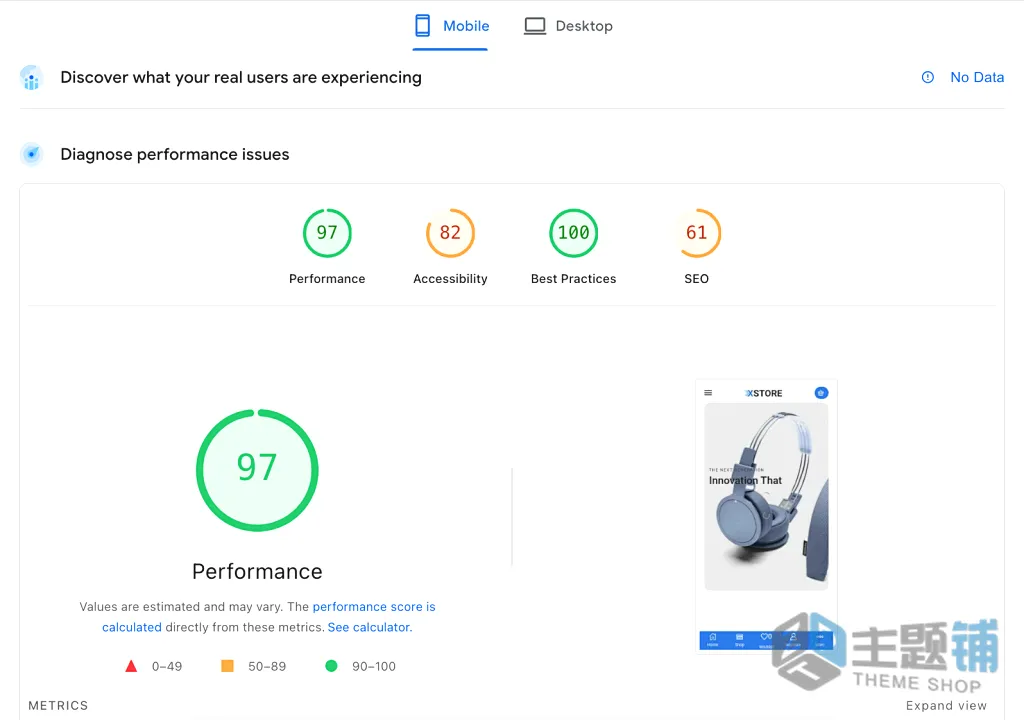Click the orange square 50–89 legend icon

227,666
